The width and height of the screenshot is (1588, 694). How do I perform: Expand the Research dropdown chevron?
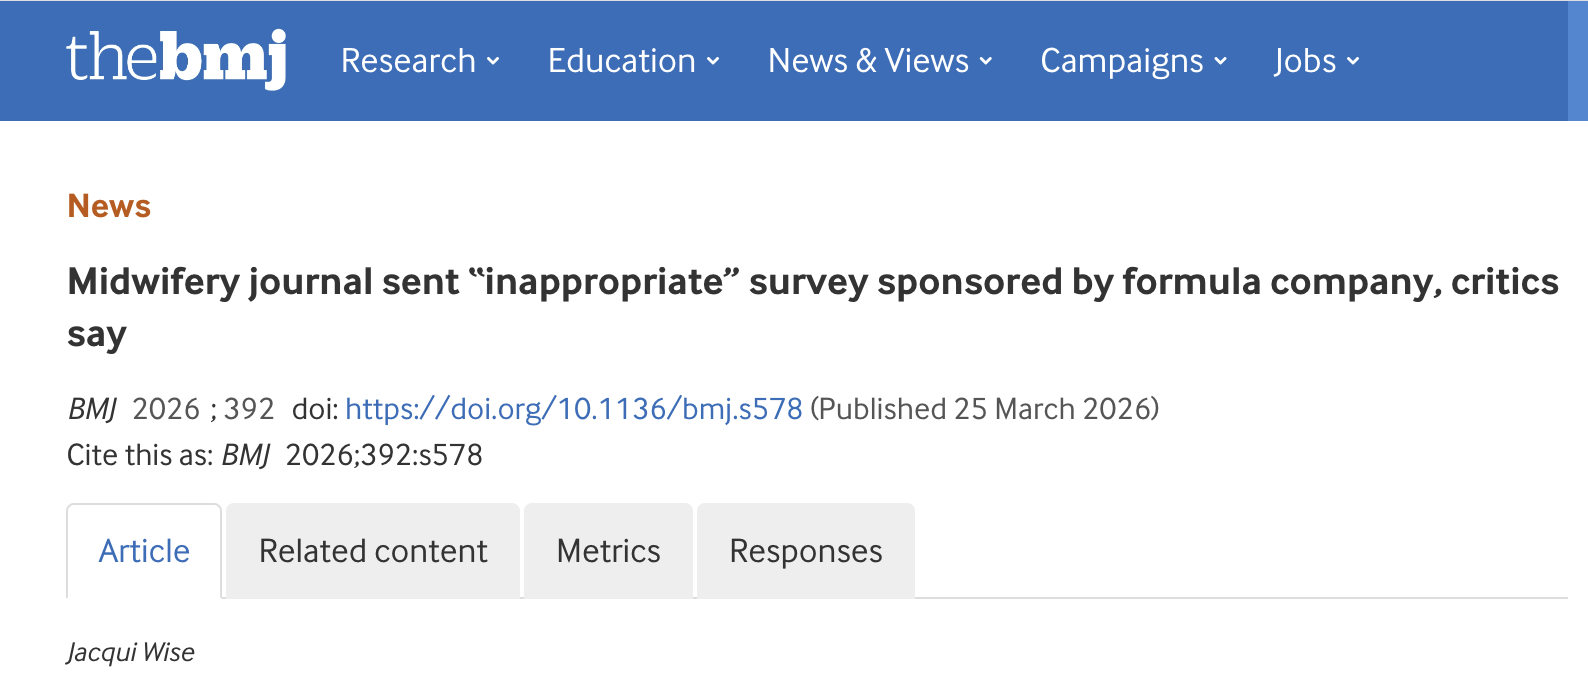(493, 61)
